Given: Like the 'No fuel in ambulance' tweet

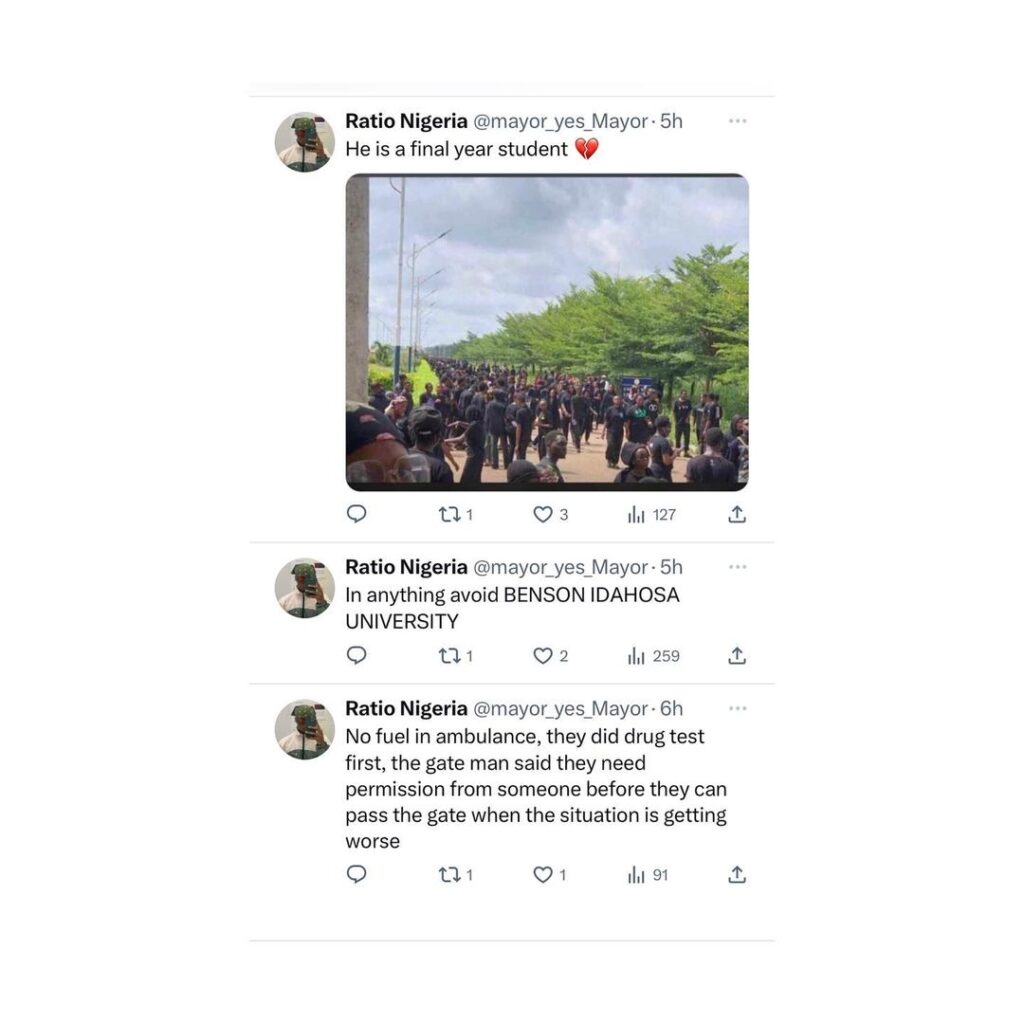Looking at the screenshot, I should (543, 874).
